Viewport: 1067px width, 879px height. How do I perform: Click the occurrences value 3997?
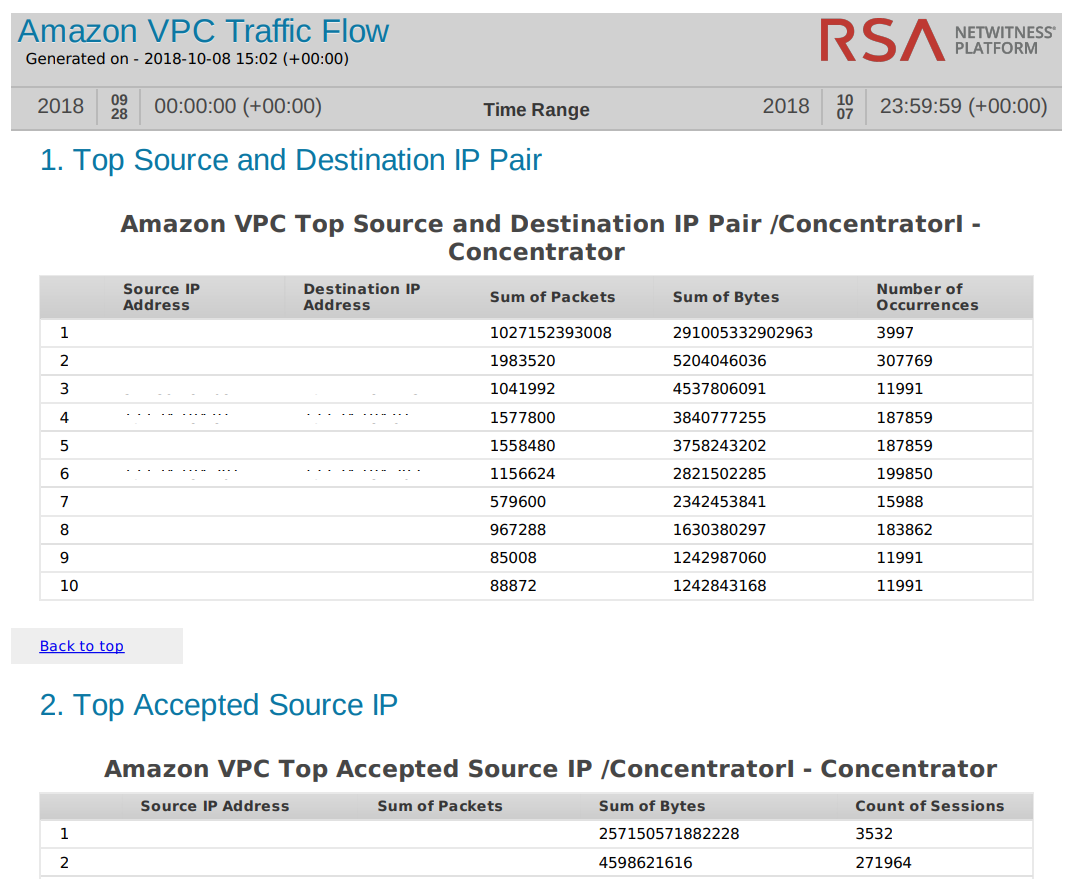point(895,333)
